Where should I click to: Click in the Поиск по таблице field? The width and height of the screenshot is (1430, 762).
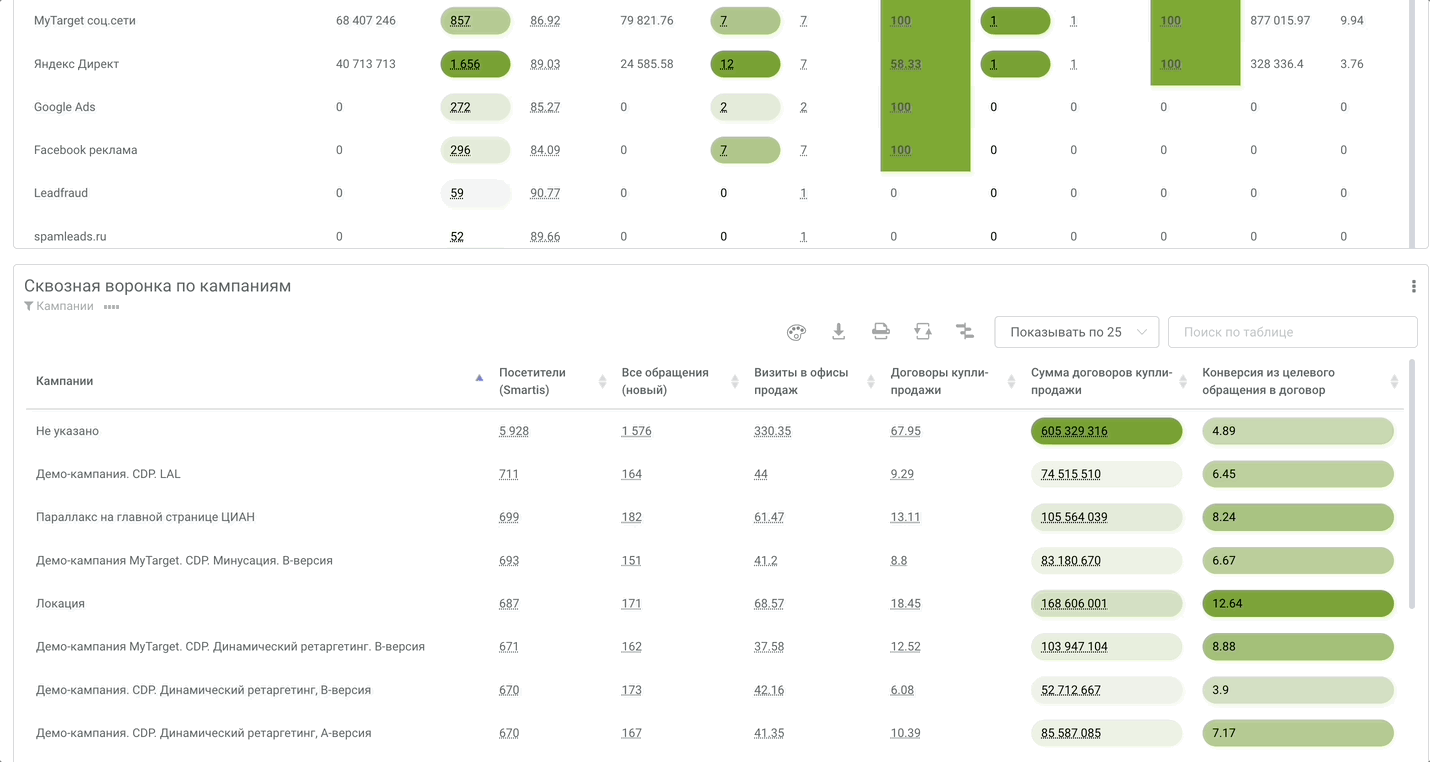(1292, 332)
